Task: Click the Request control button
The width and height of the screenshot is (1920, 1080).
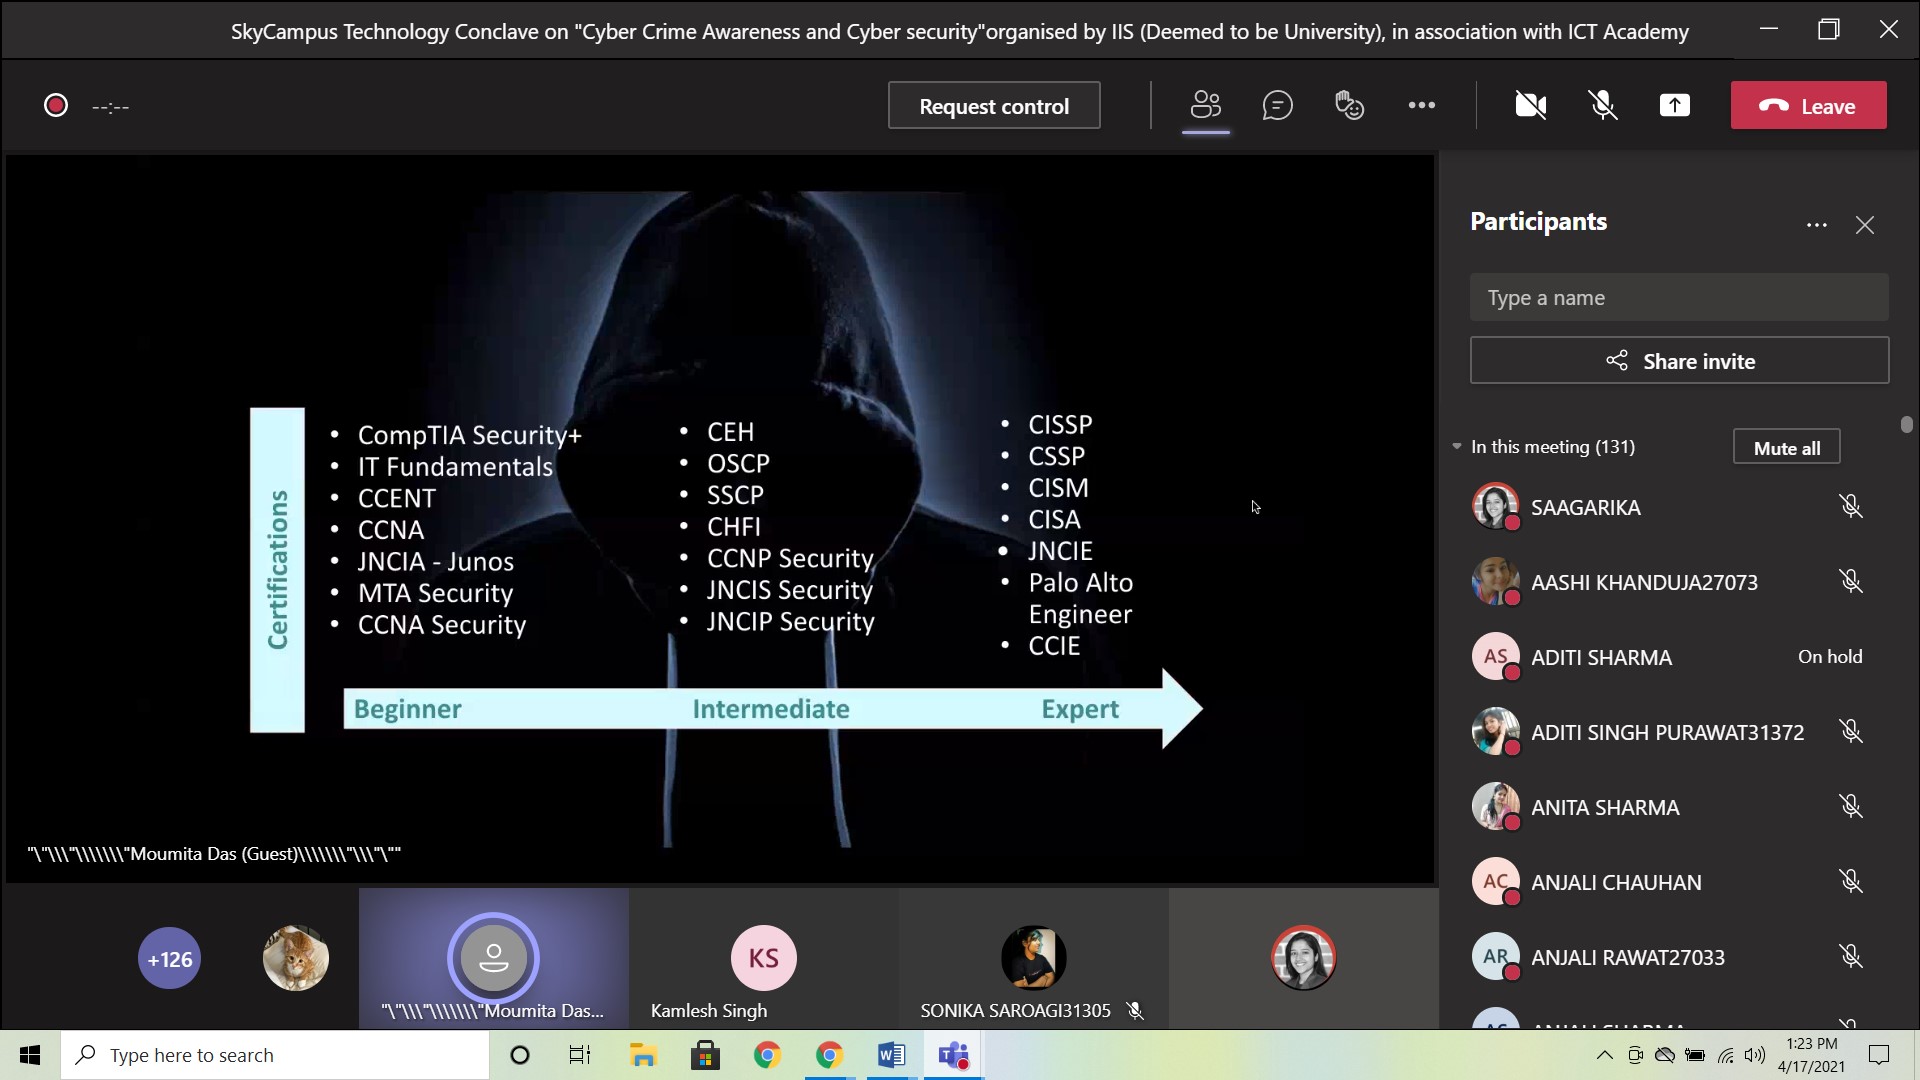Action: pyautogui.click(x=993, y=106)
